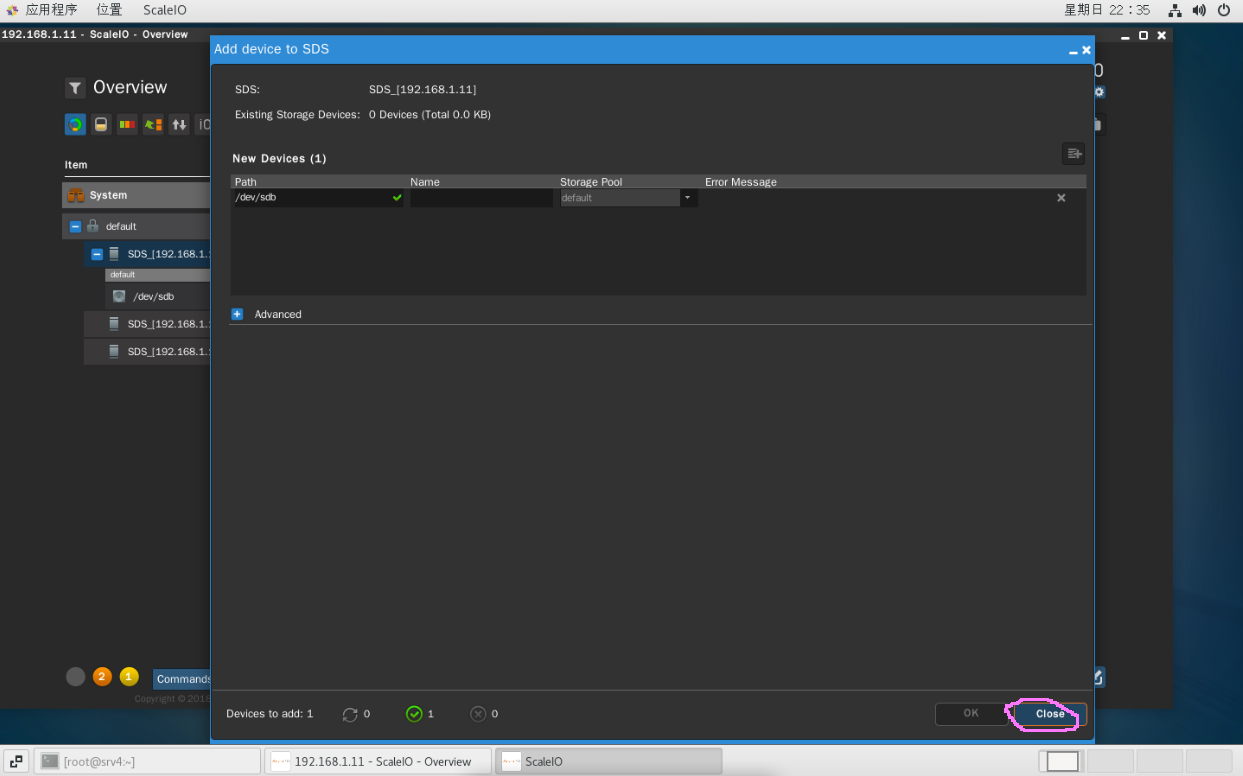Open the red-yellow-green color bars view
Image resolution: width=1243 pixels, height=776 pixels.
click(127, 125)
